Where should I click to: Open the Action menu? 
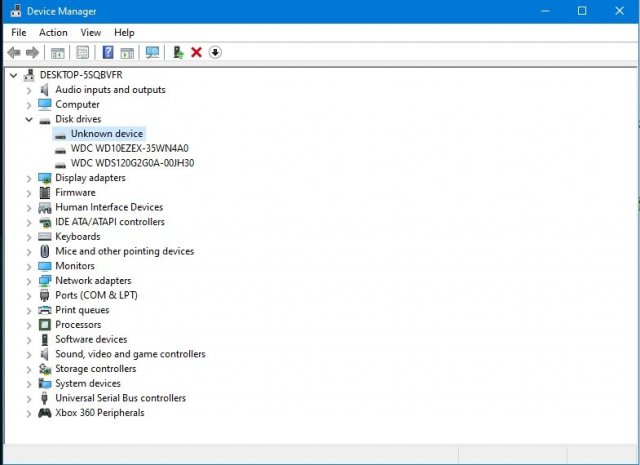pyautogui.click(x=53, y=33)
